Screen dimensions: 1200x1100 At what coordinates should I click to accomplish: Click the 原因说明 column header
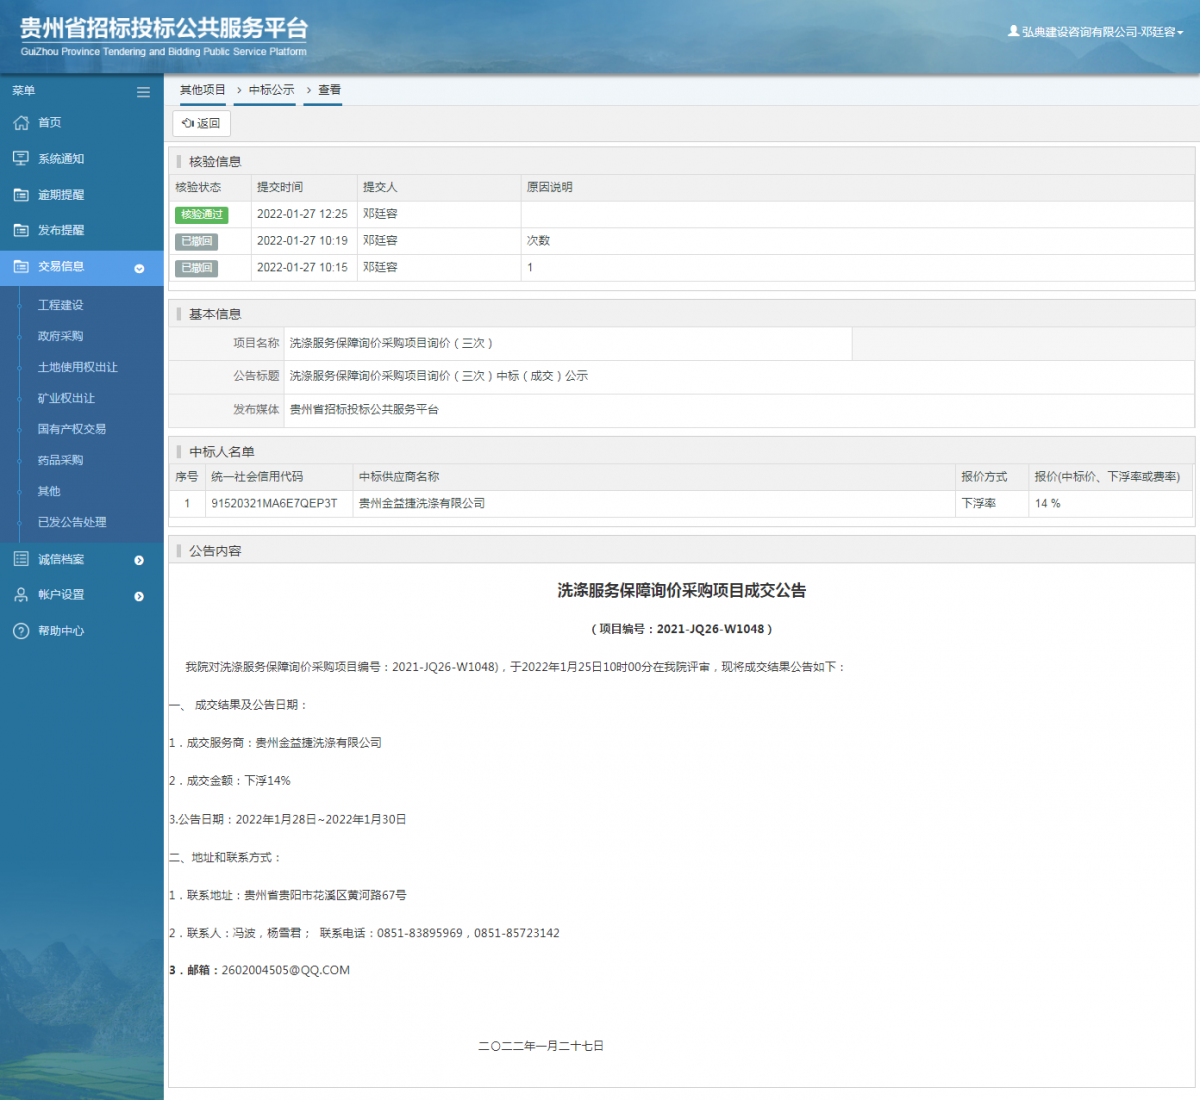(550, 187)
